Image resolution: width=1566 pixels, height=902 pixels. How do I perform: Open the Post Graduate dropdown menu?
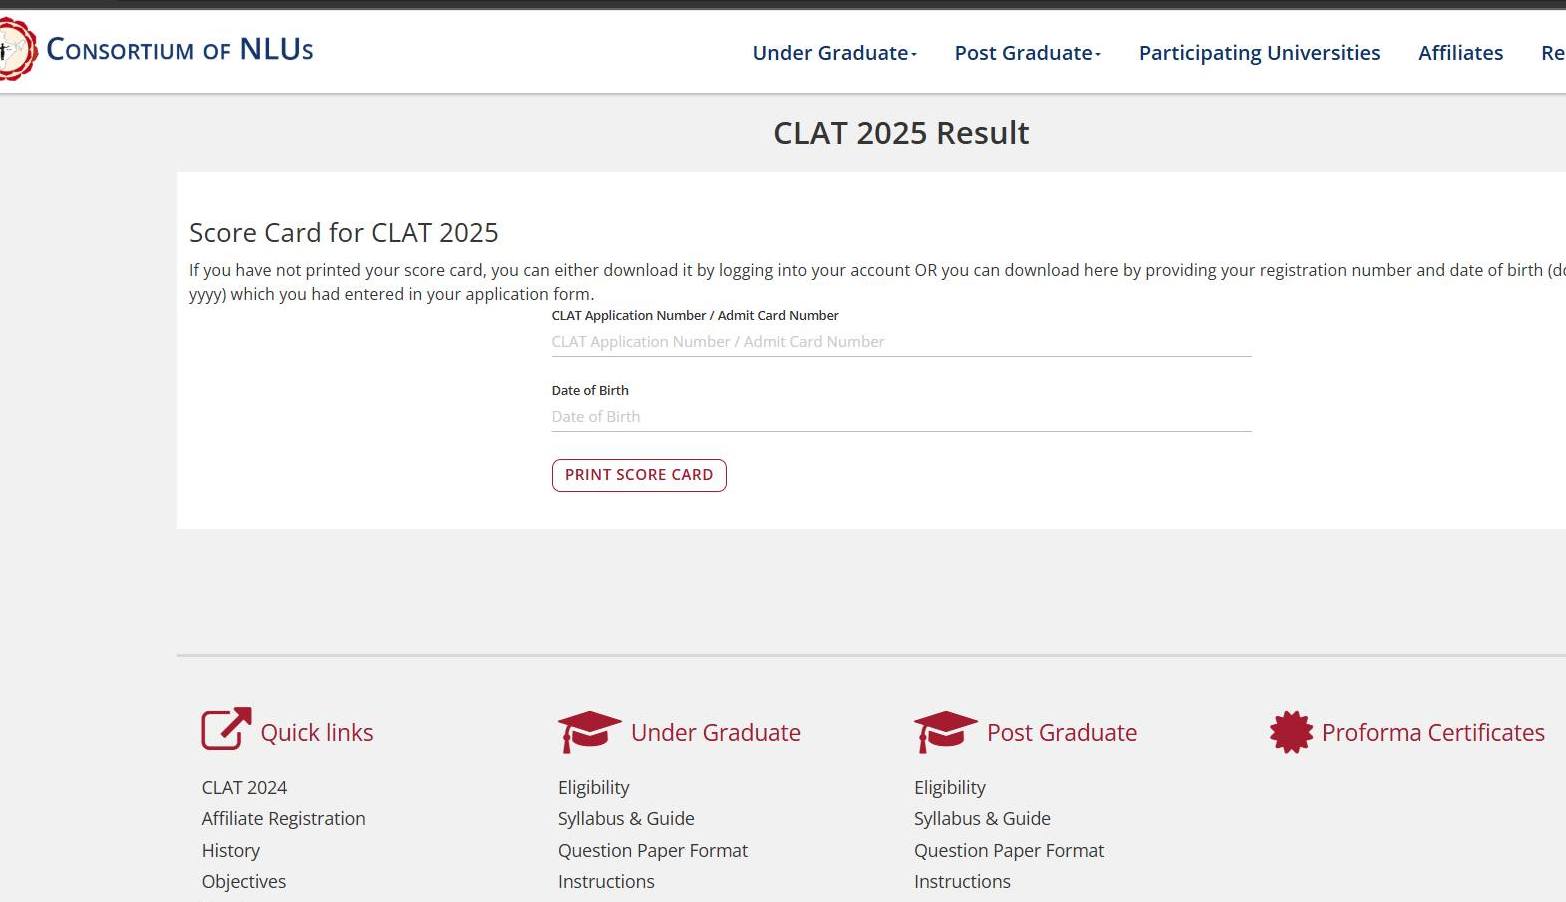(1027, 53)
